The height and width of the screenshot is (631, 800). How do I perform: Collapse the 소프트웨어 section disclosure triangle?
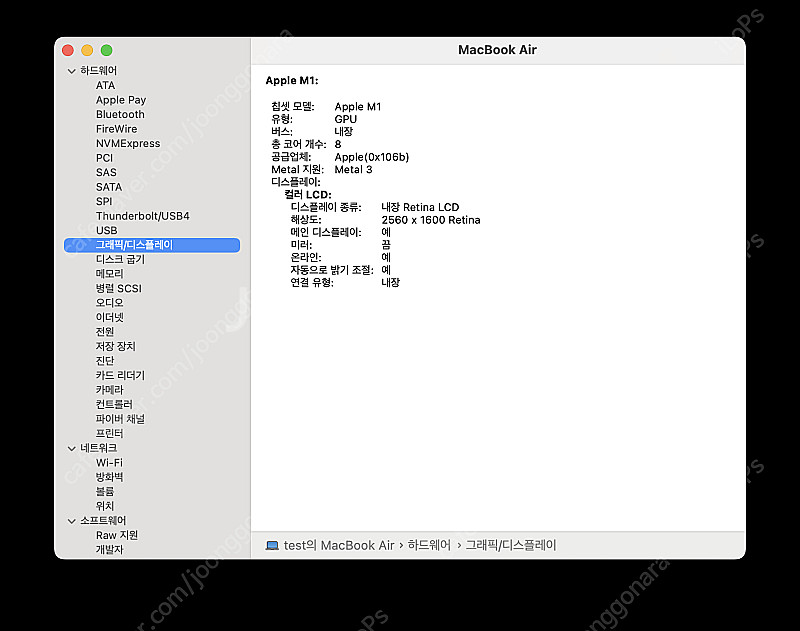point(71,520)
